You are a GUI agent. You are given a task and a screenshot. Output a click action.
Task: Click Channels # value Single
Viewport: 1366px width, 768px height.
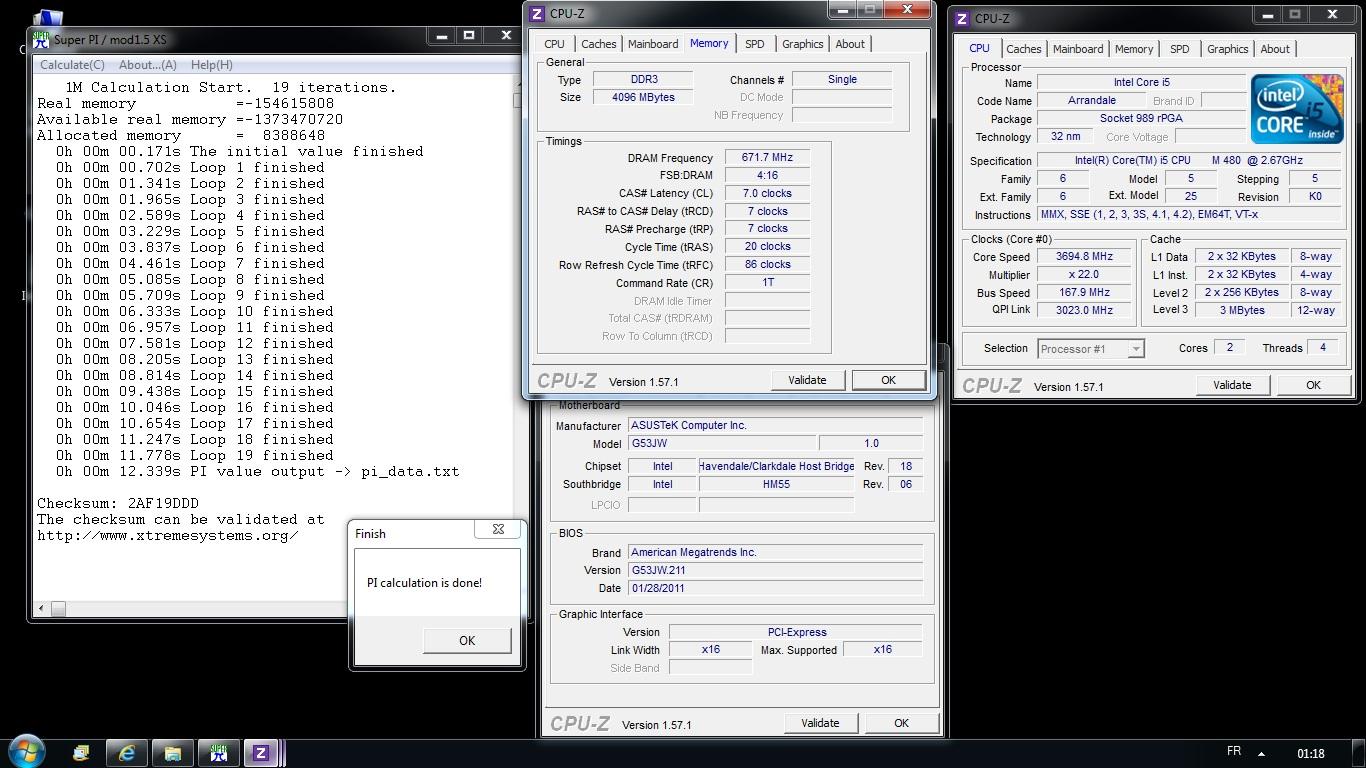(x=842, y=80)
